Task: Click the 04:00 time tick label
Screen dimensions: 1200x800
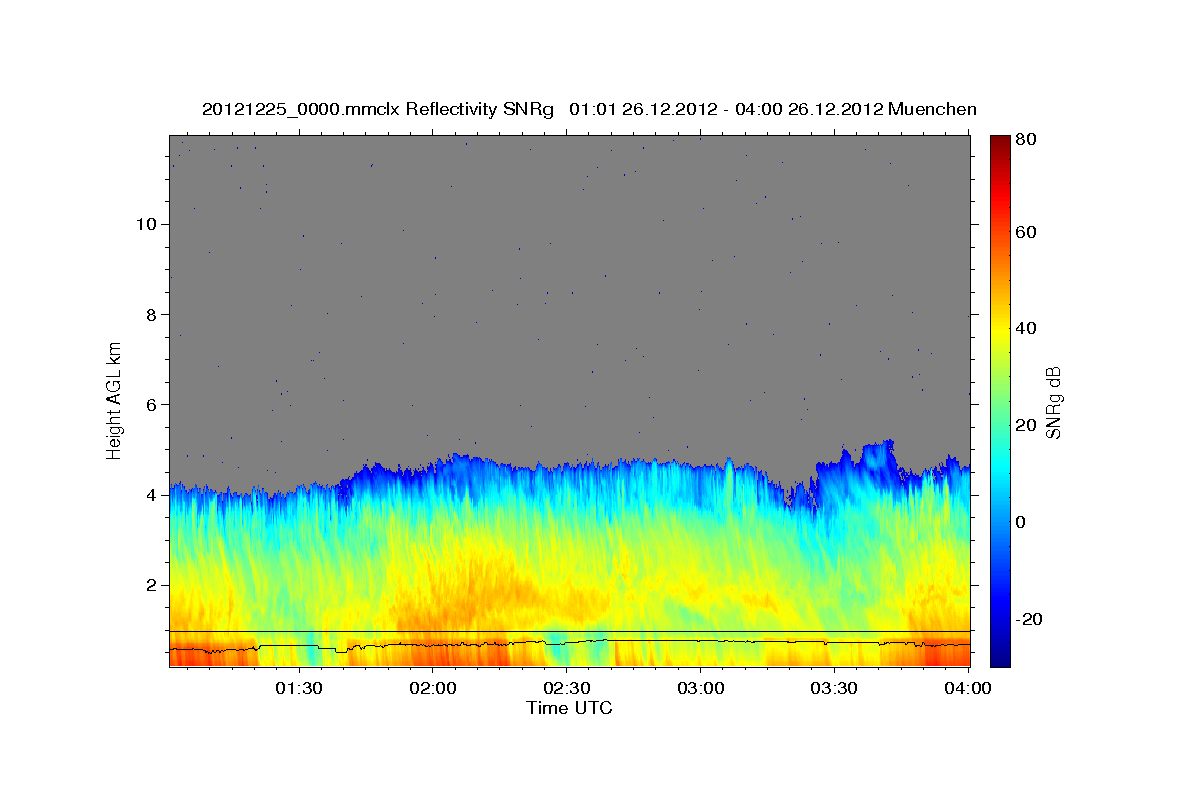Action: tap(969, 689)
